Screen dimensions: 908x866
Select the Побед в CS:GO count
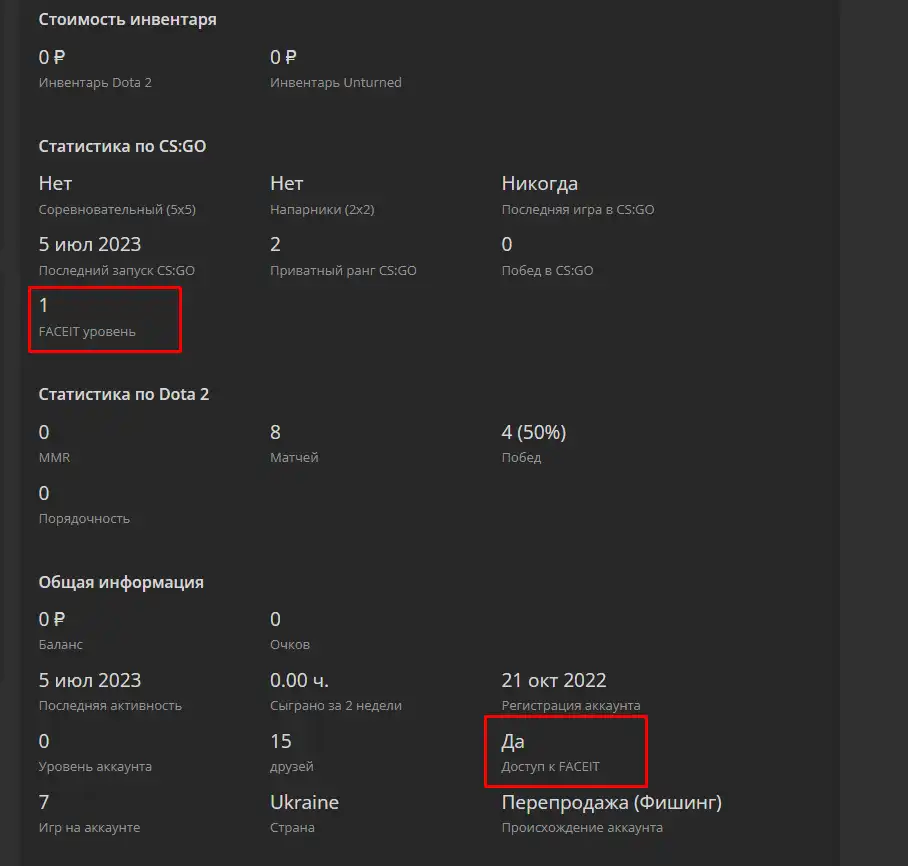(507, 244)
